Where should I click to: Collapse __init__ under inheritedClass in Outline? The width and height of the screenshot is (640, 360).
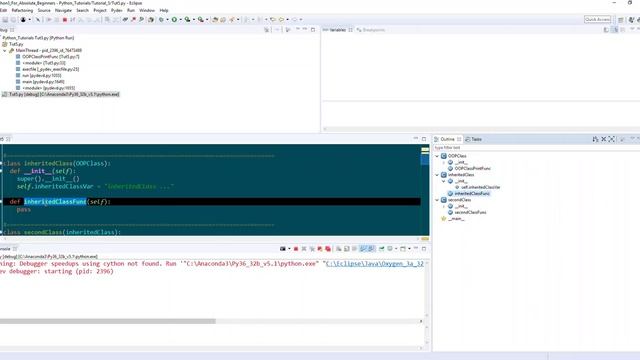coord(444,181)
